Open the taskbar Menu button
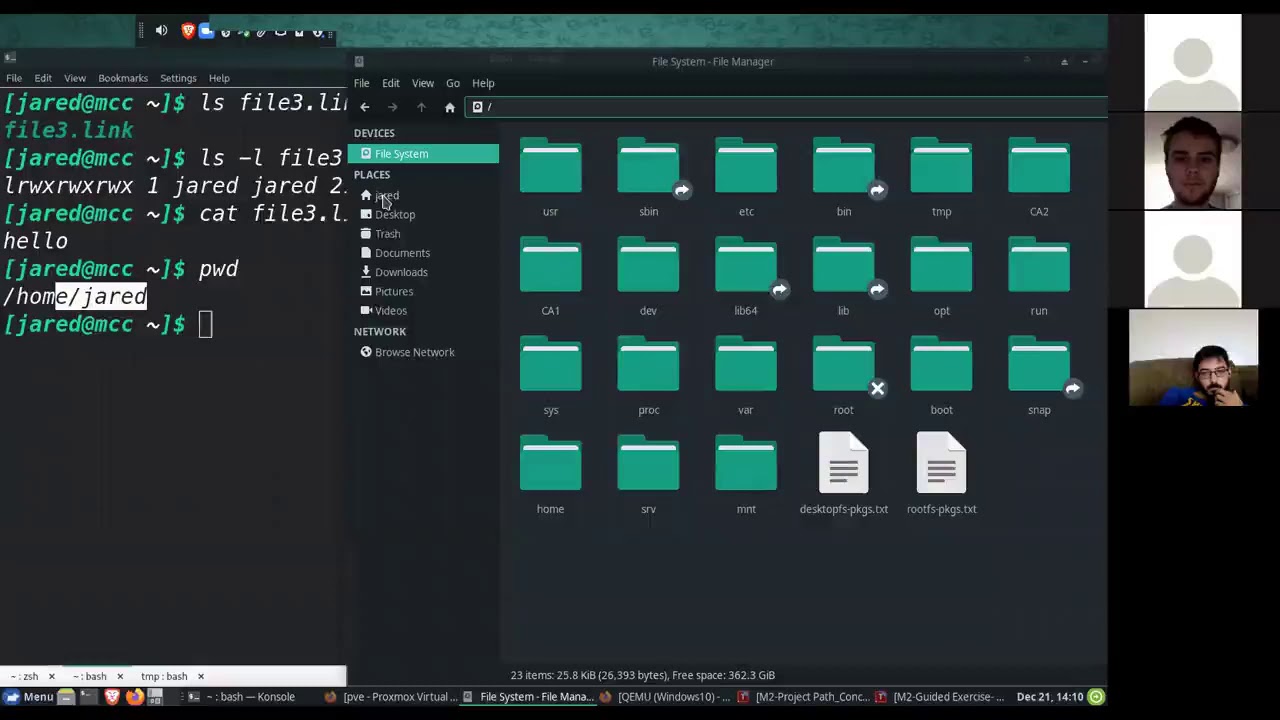The height and width of the screenshot is (720, 1280). [28, 697]
